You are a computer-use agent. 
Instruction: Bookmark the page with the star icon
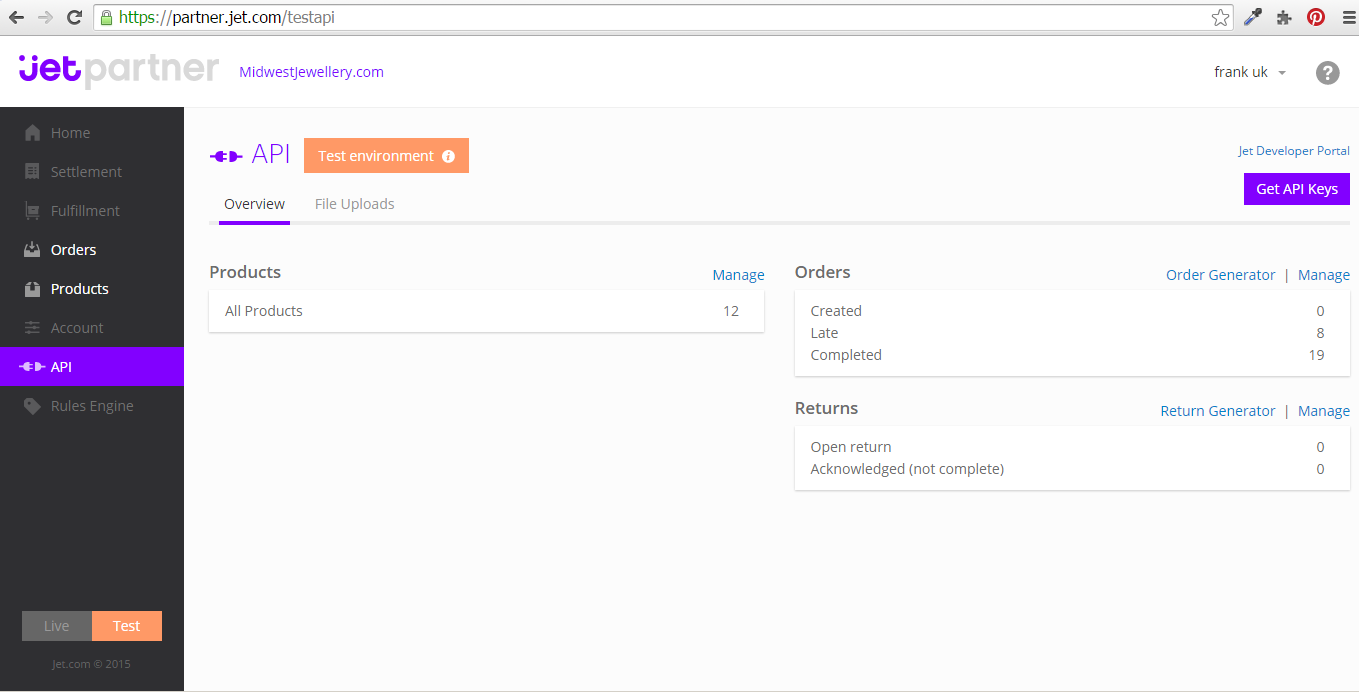click(1220, 17)
